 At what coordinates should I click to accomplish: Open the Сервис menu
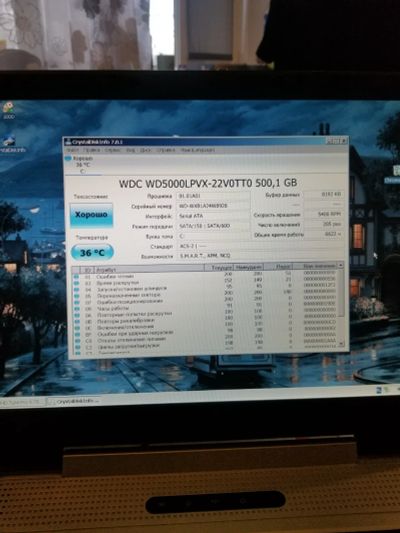click(112, 150)
